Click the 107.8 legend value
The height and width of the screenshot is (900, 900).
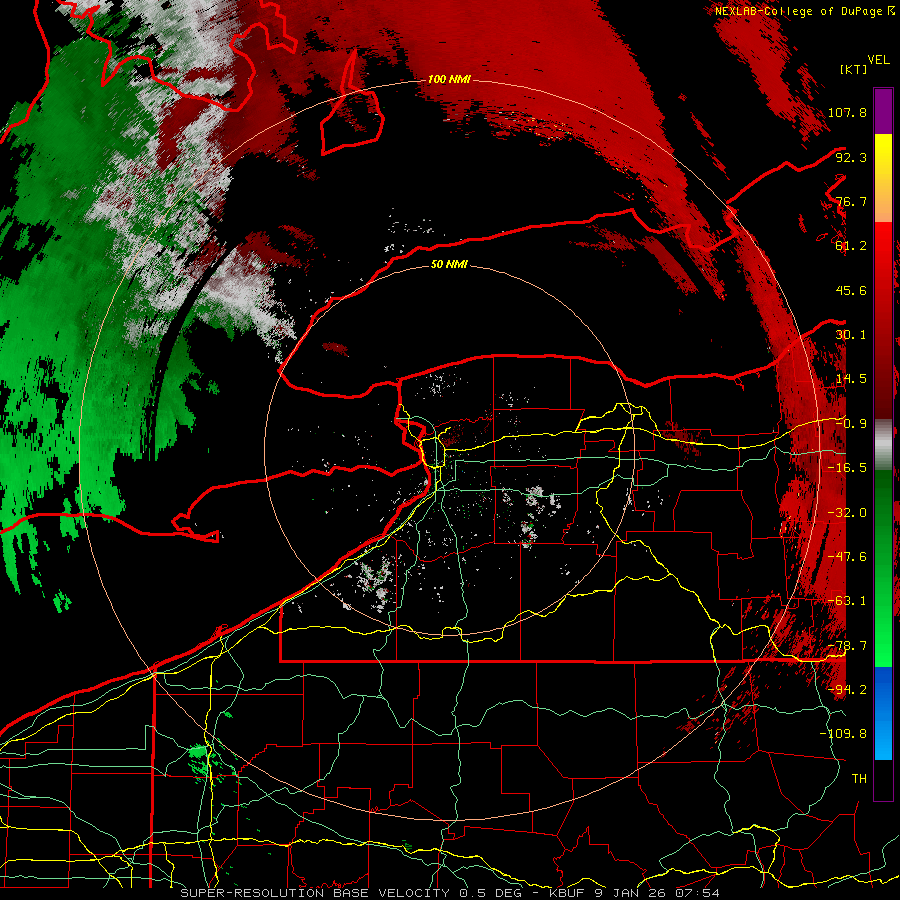(x=847, y=112)
